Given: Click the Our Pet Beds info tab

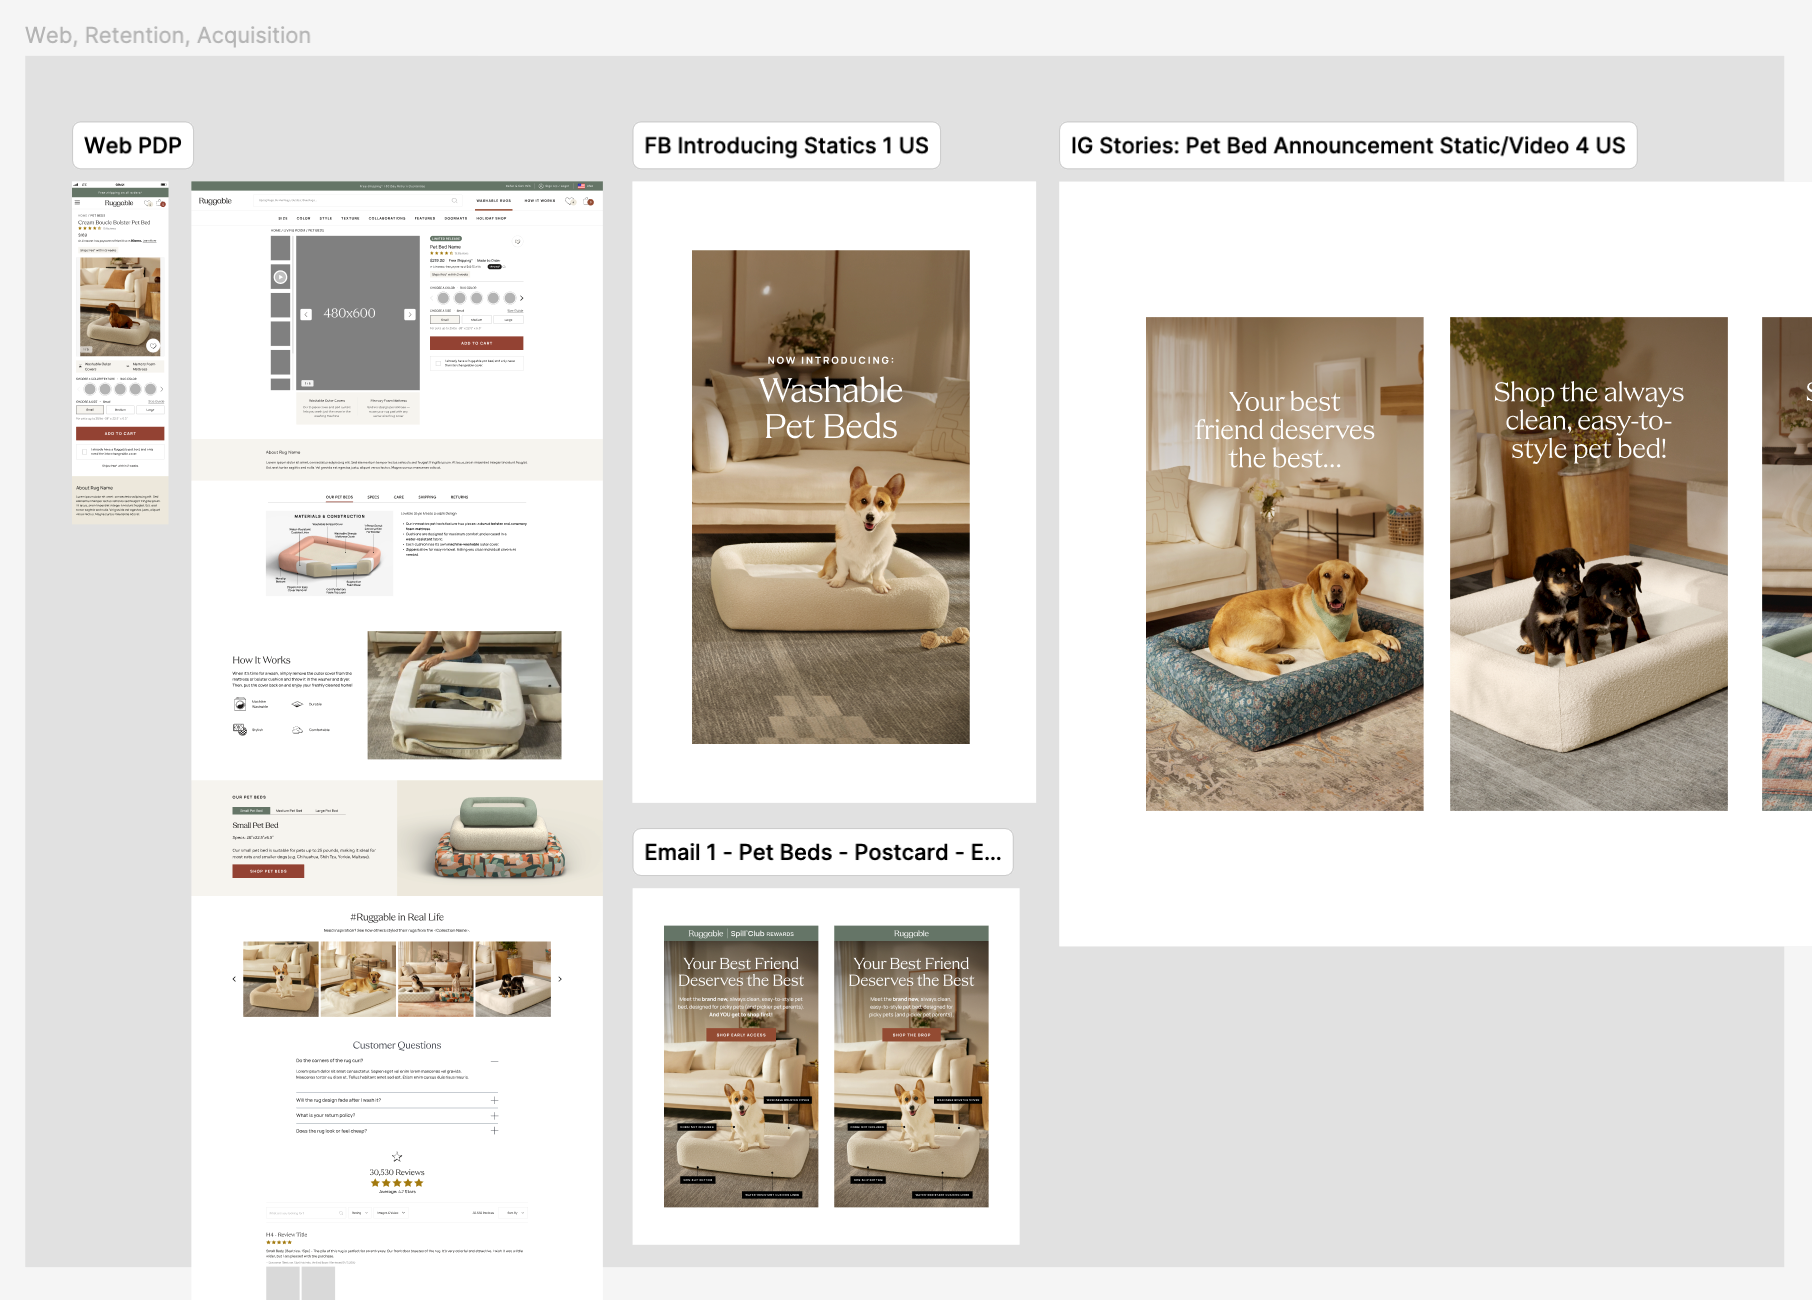Looking at the screenshot, I should click(339, 497).
